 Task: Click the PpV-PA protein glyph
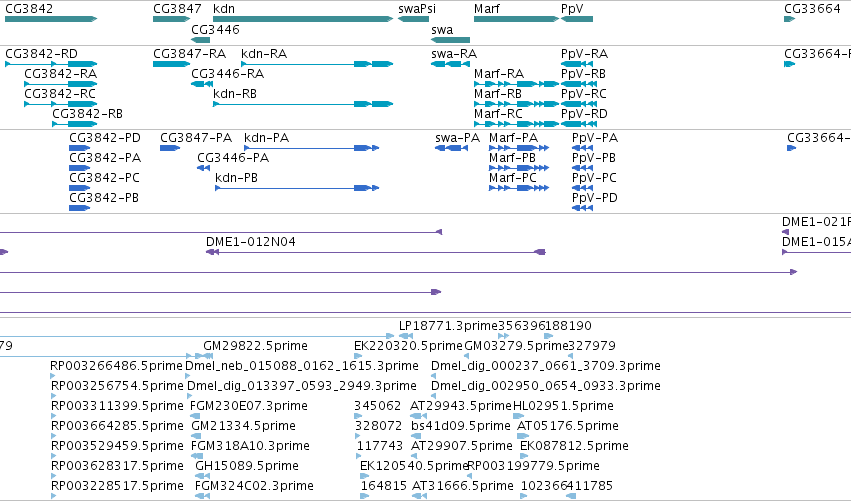click(x=582, y=148)
